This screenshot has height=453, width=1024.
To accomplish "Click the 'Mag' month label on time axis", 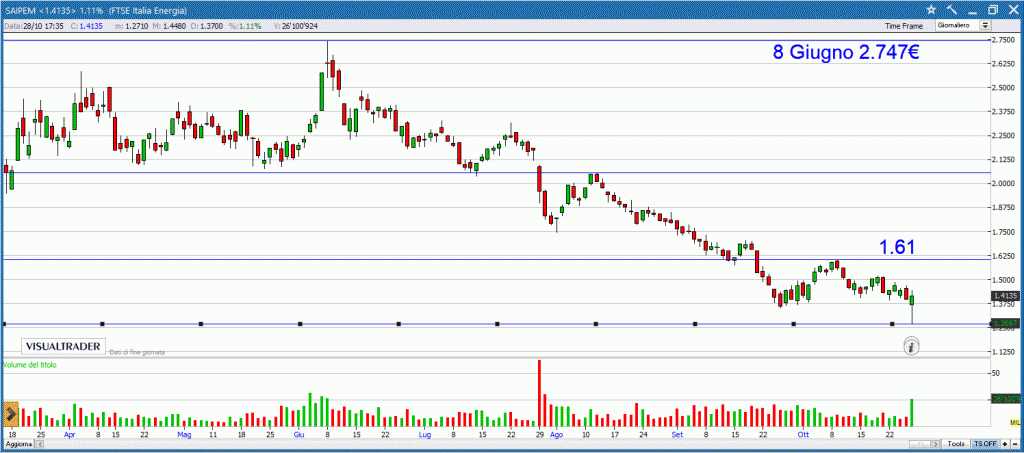I will [x=184, y=434].
